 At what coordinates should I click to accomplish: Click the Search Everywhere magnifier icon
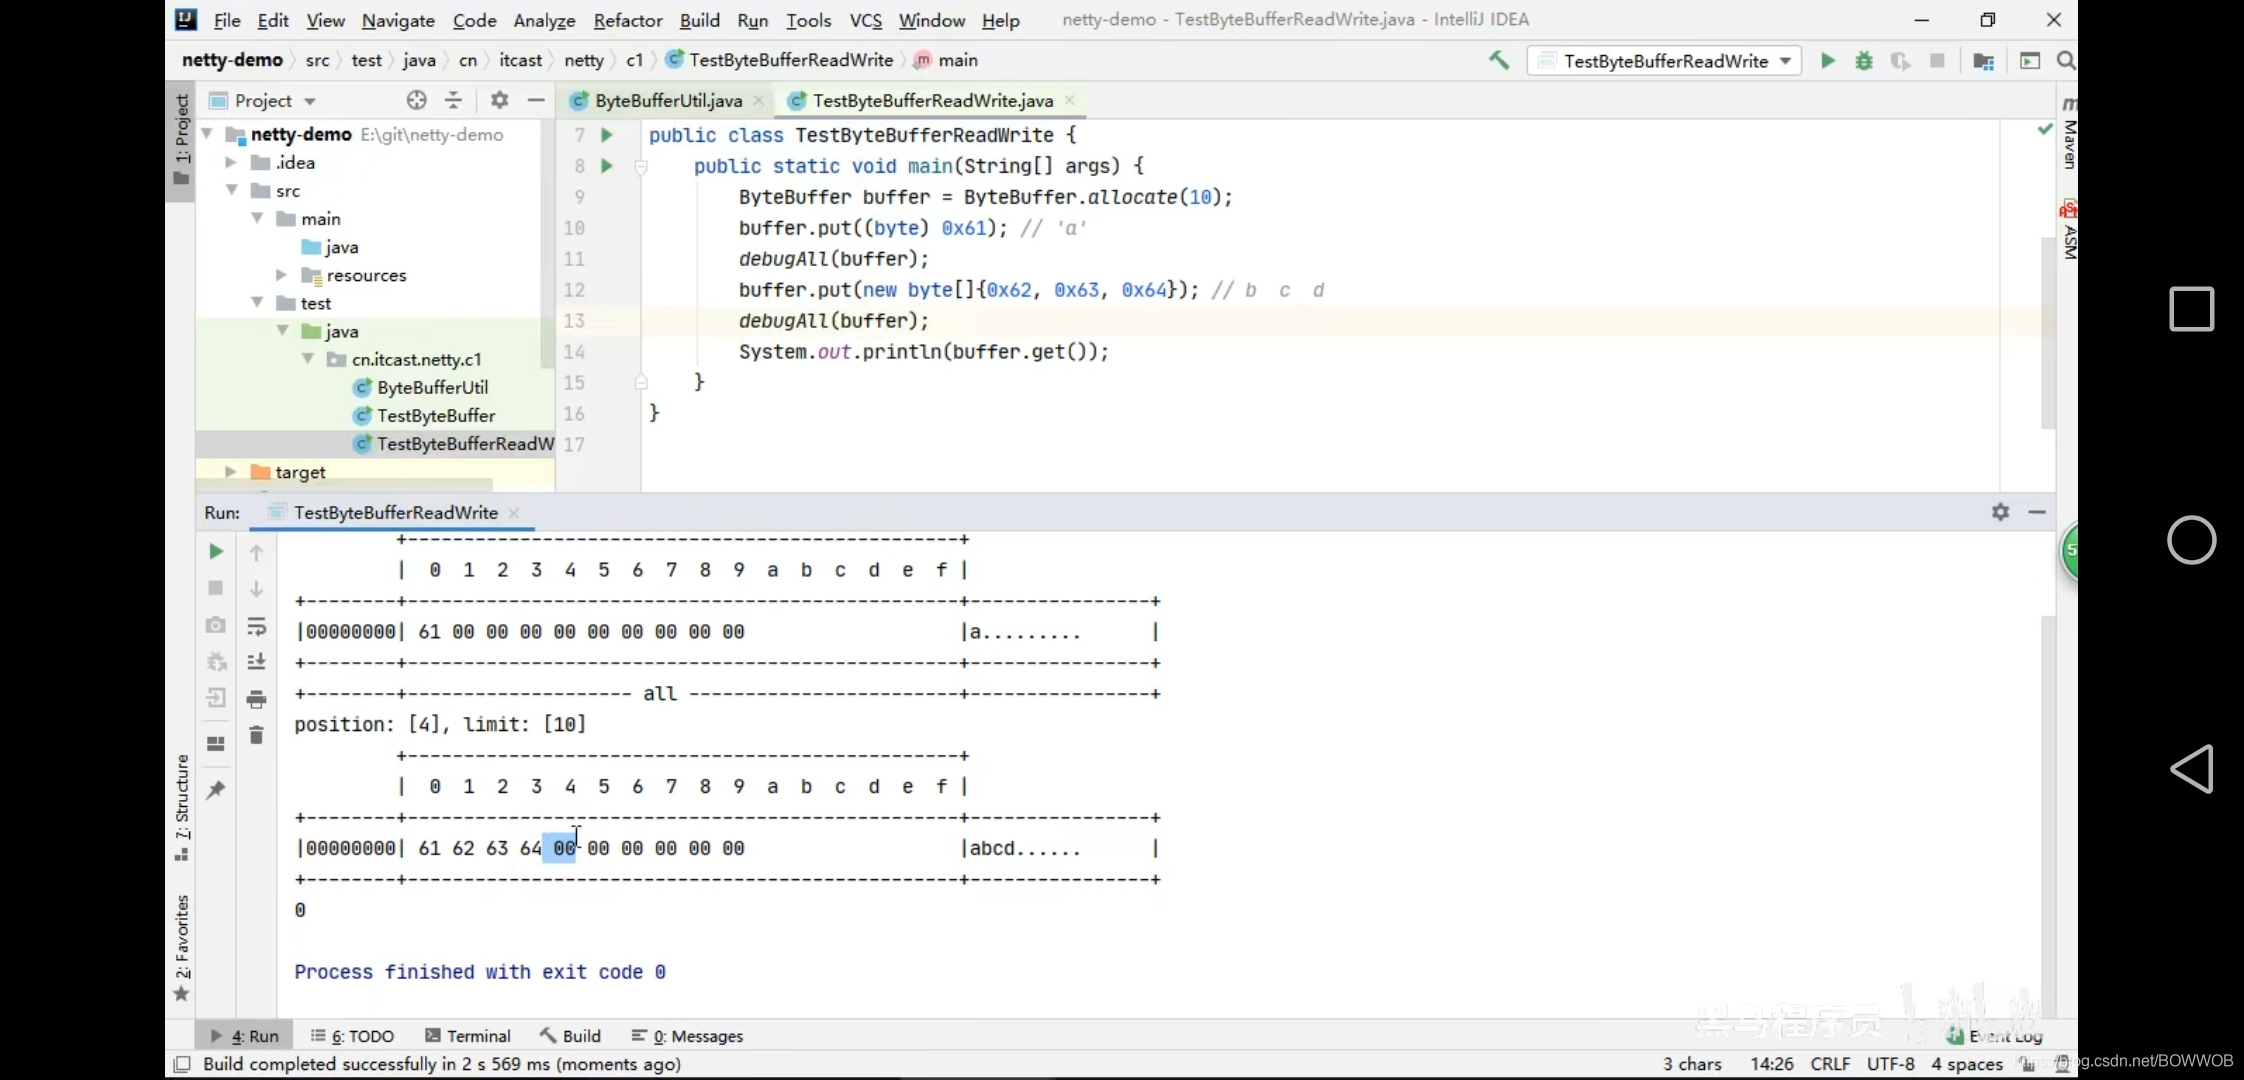(x=2065, y=61)
